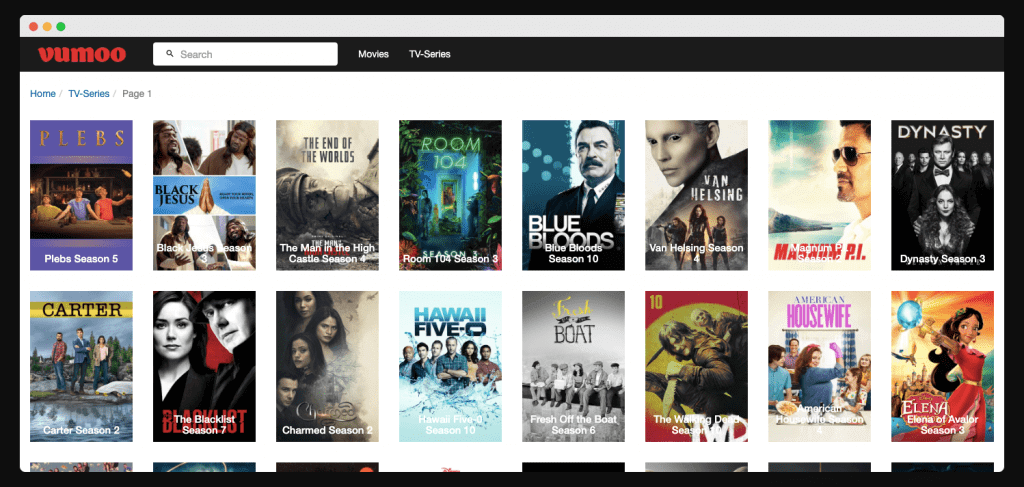Click the red window close button
The image size is (1024, 487).
(x=33, y=27)
